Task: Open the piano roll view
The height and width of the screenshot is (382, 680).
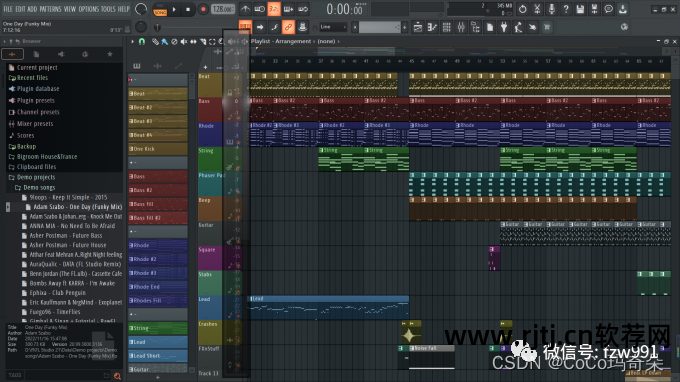Action: click(x=432, y=27)
